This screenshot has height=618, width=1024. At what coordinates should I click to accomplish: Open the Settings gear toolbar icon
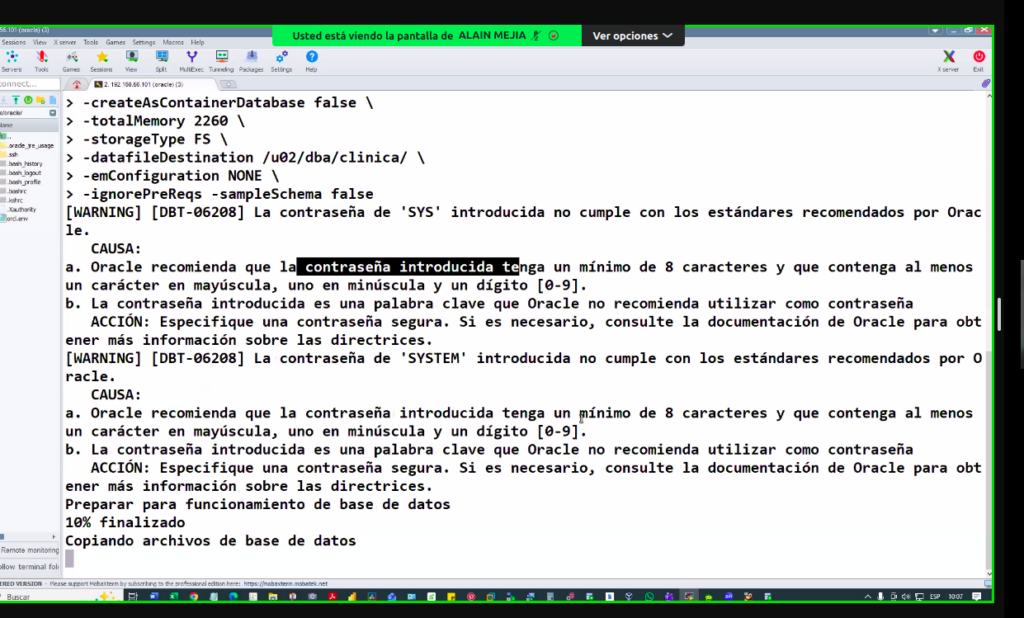(281, 60)
